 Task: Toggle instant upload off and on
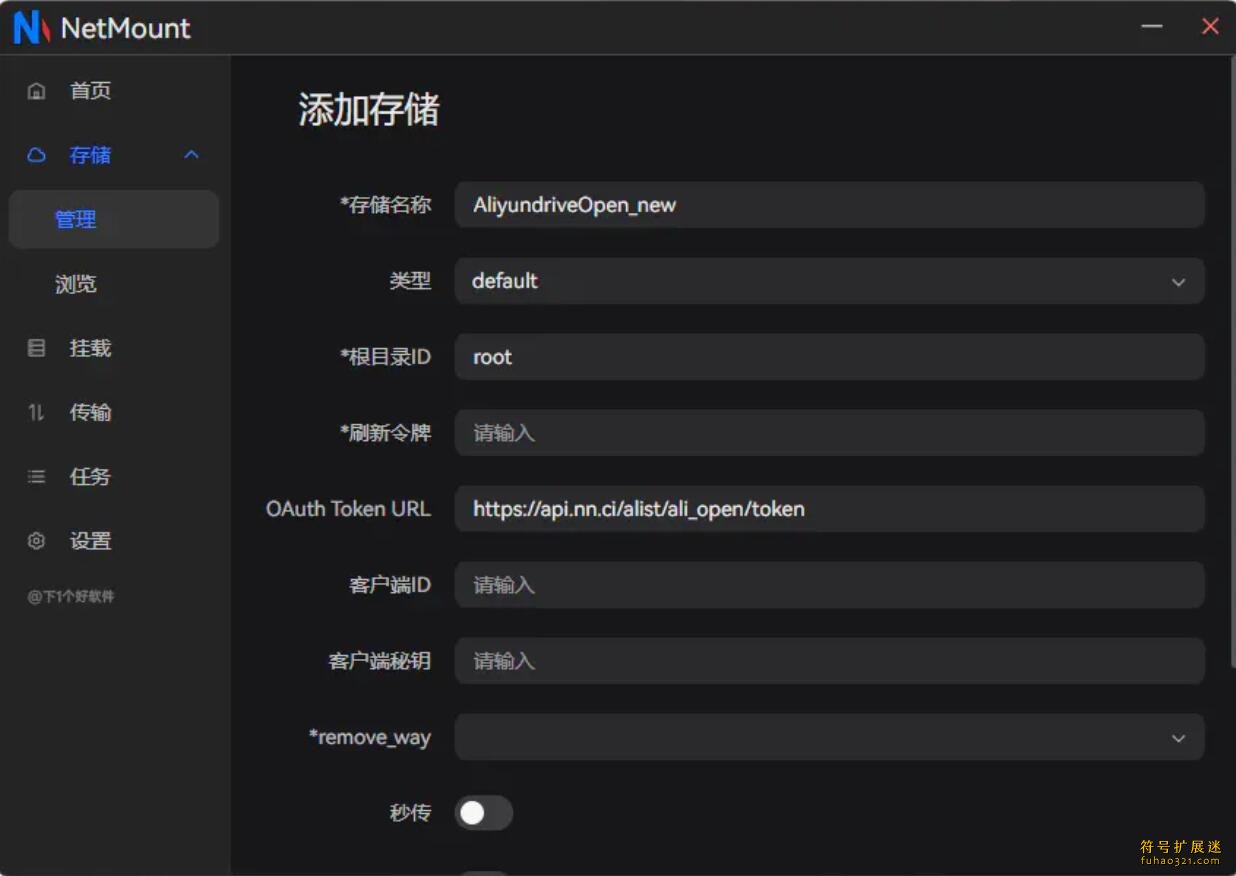483,813
